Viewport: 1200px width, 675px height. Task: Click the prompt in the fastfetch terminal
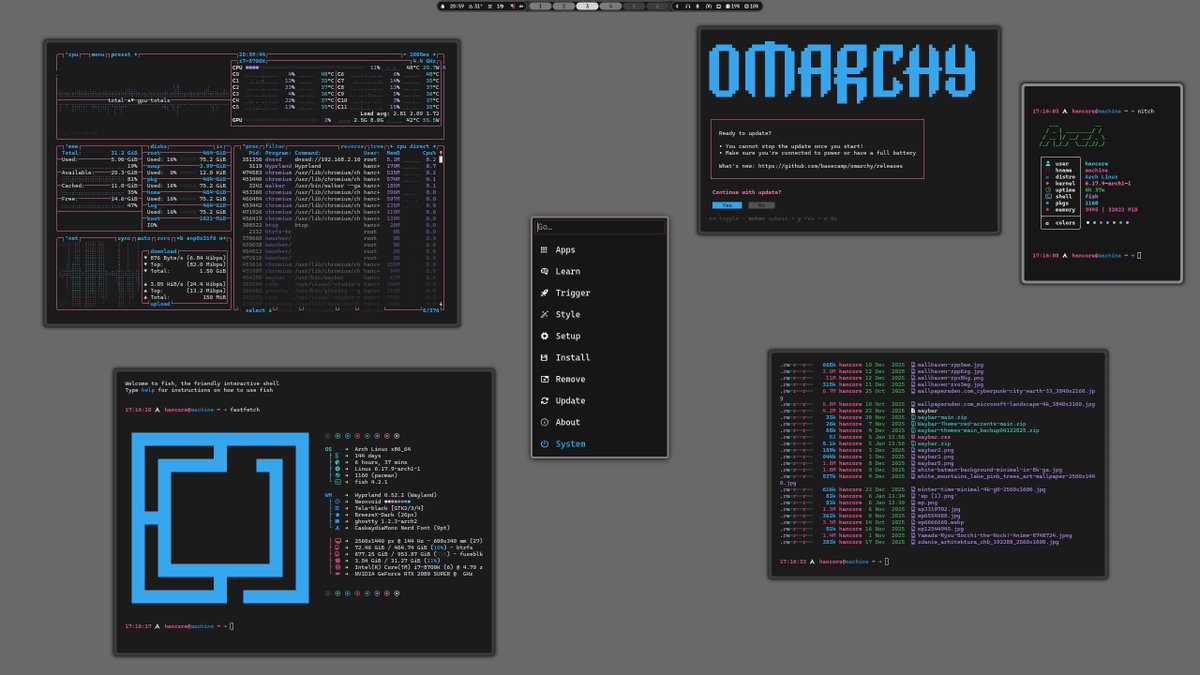click(x=179, y=626)
